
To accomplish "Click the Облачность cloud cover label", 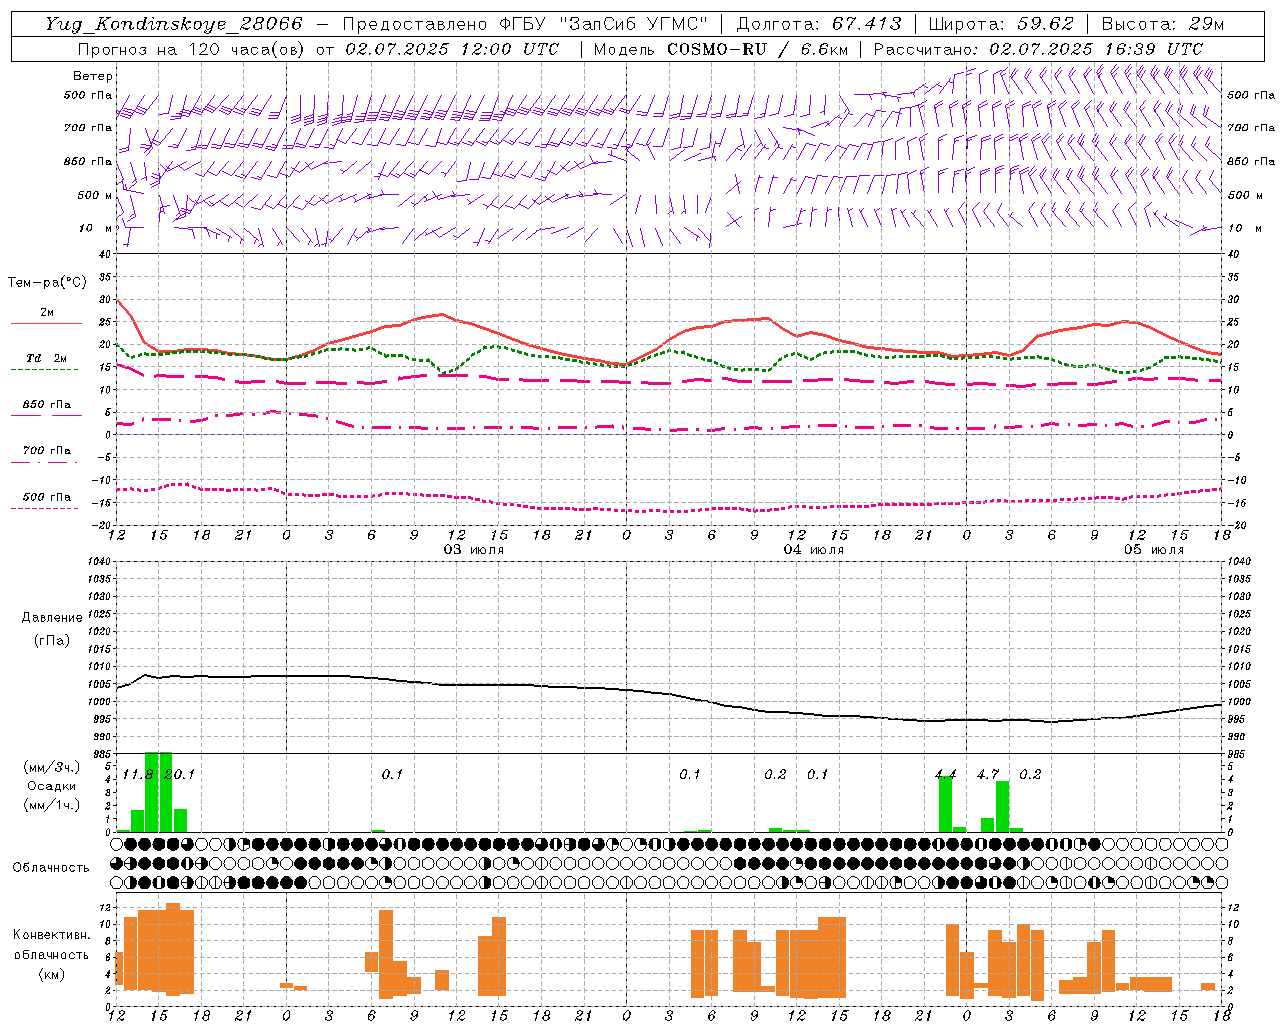I will tap(51, 868).
